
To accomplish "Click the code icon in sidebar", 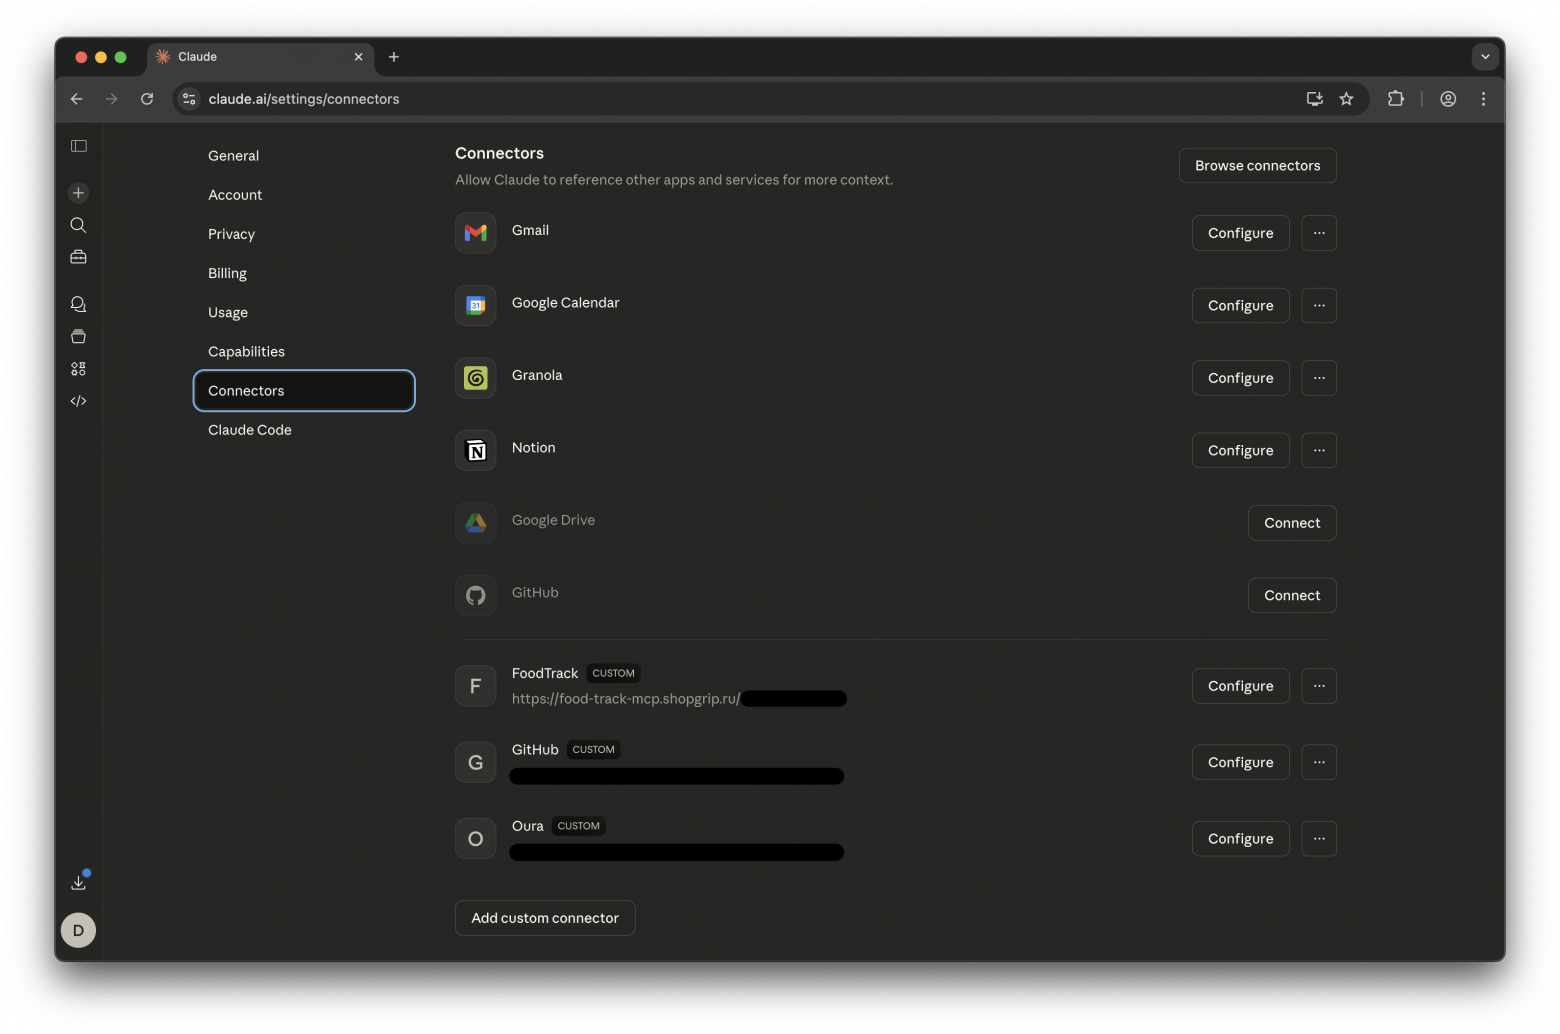I will tap(79, 401).
